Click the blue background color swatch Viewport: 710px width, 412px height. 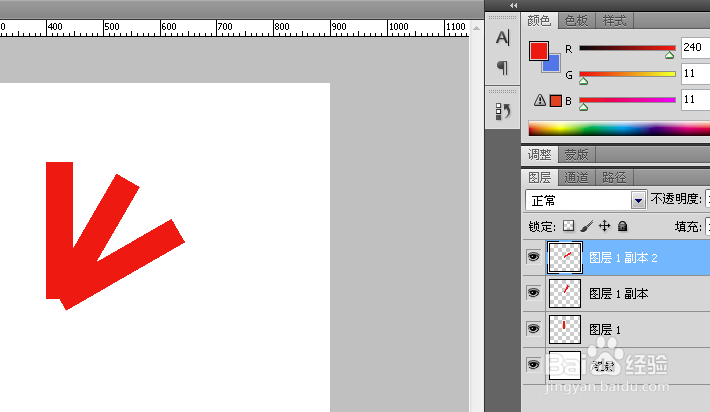[553, 65]
